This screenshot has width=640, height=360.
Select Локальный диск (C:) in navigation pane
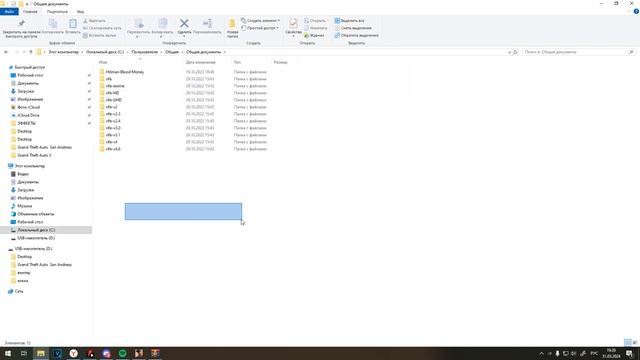[x=36, y=230]
